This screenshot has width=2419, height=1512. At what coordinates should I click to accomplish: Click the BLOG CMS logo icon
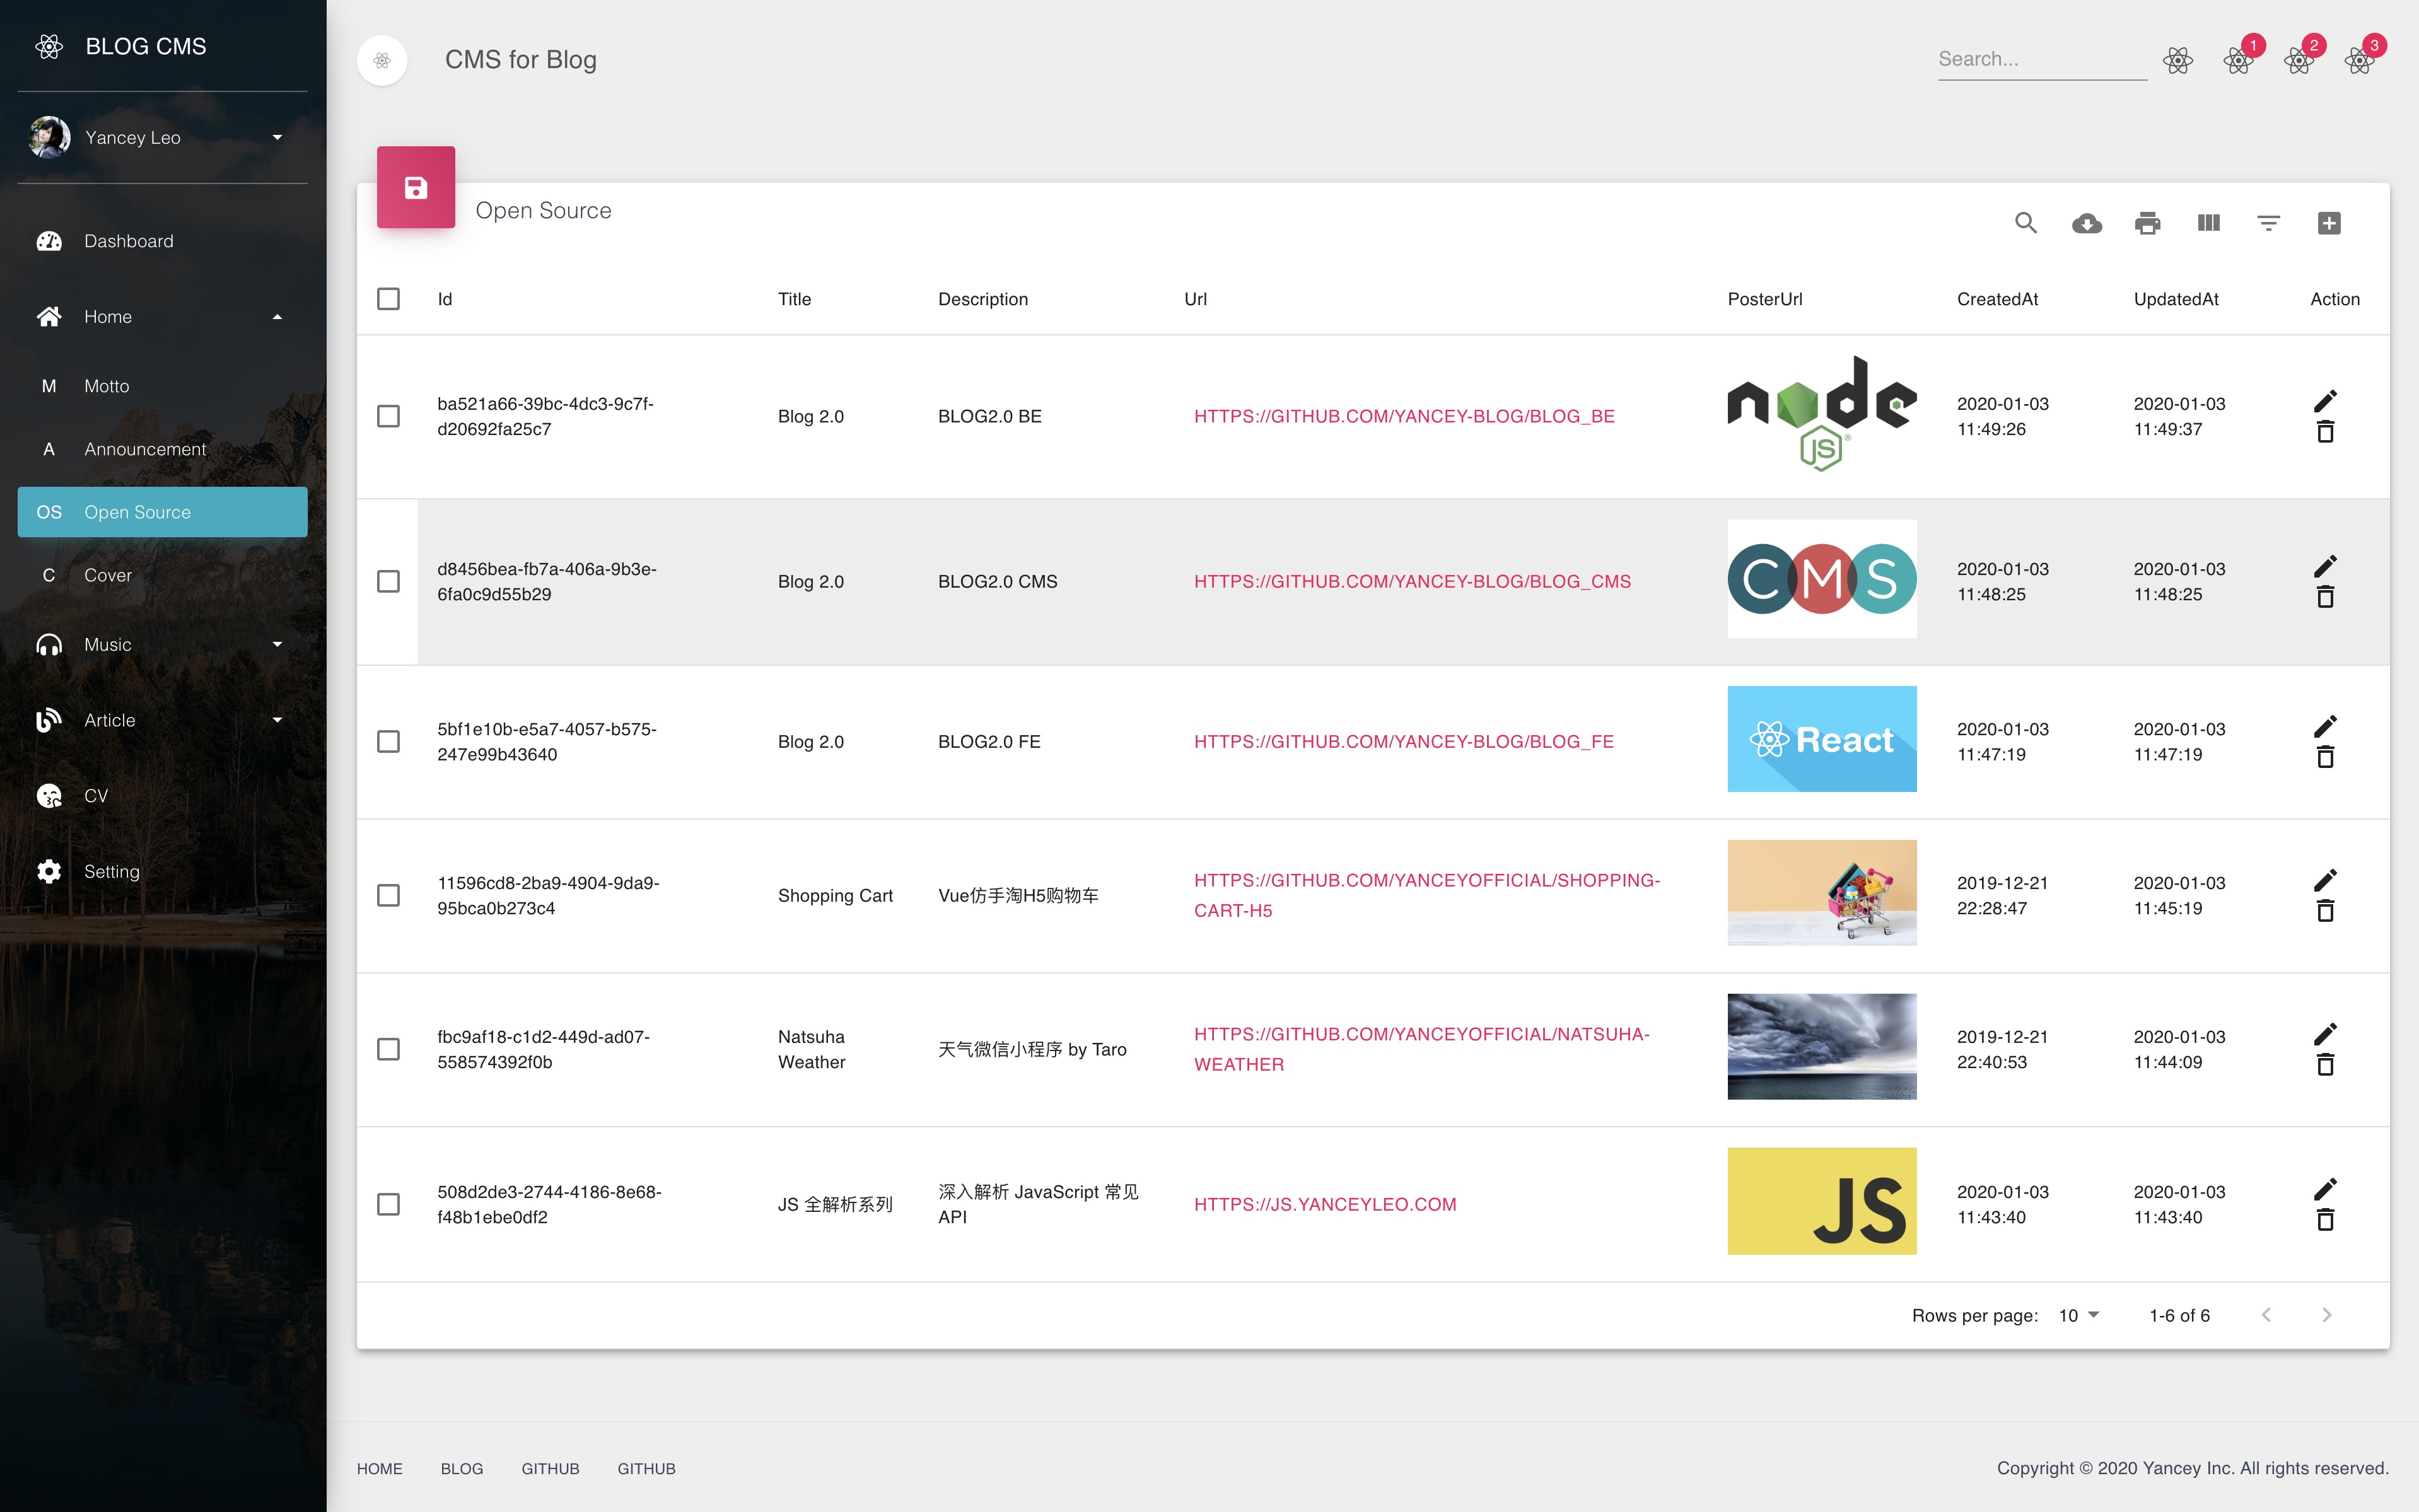pos(49,46)
